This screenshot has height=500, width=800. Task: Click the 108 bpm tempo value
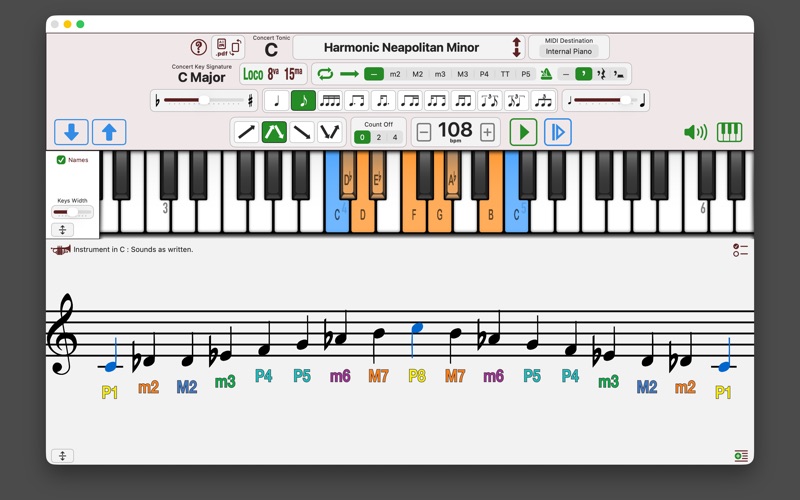pyautogui.click(x=455, y=130)
